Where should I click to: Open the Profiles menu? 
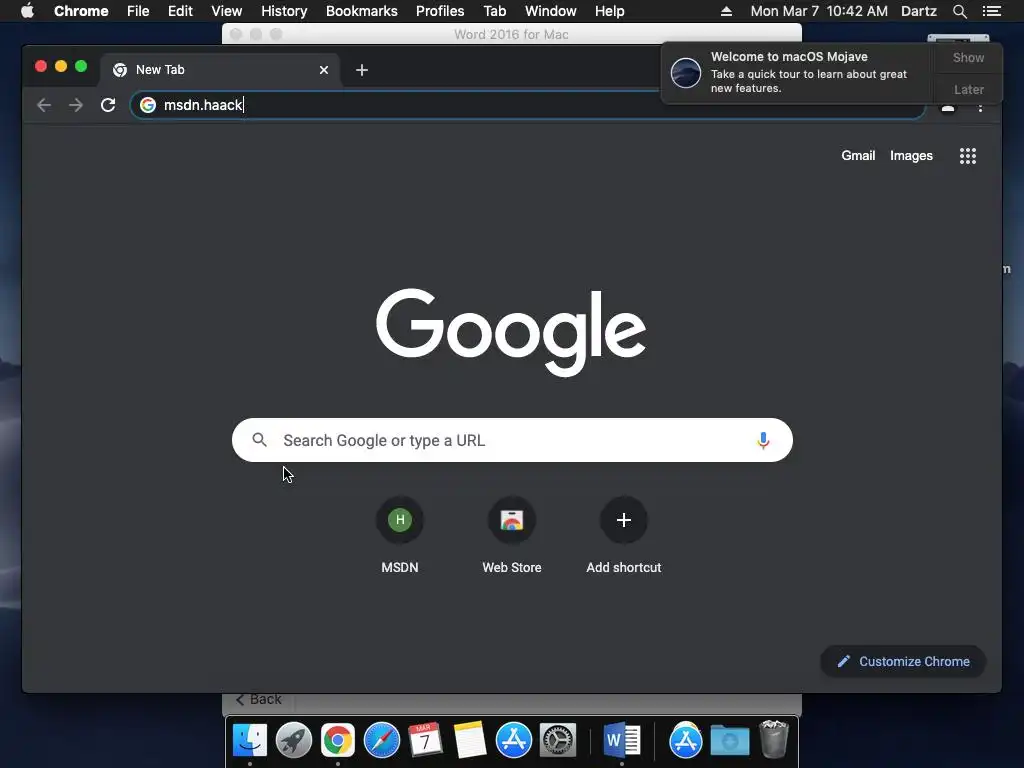(440, 11)
